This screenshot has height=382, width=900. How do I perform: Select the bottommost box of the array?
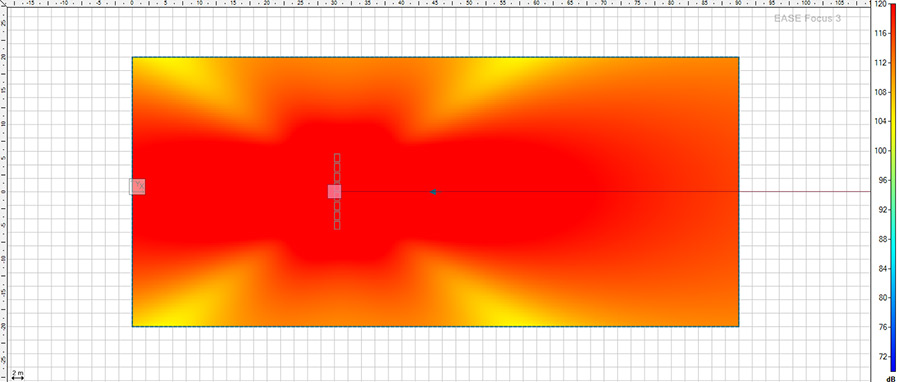tap(337, 225)
